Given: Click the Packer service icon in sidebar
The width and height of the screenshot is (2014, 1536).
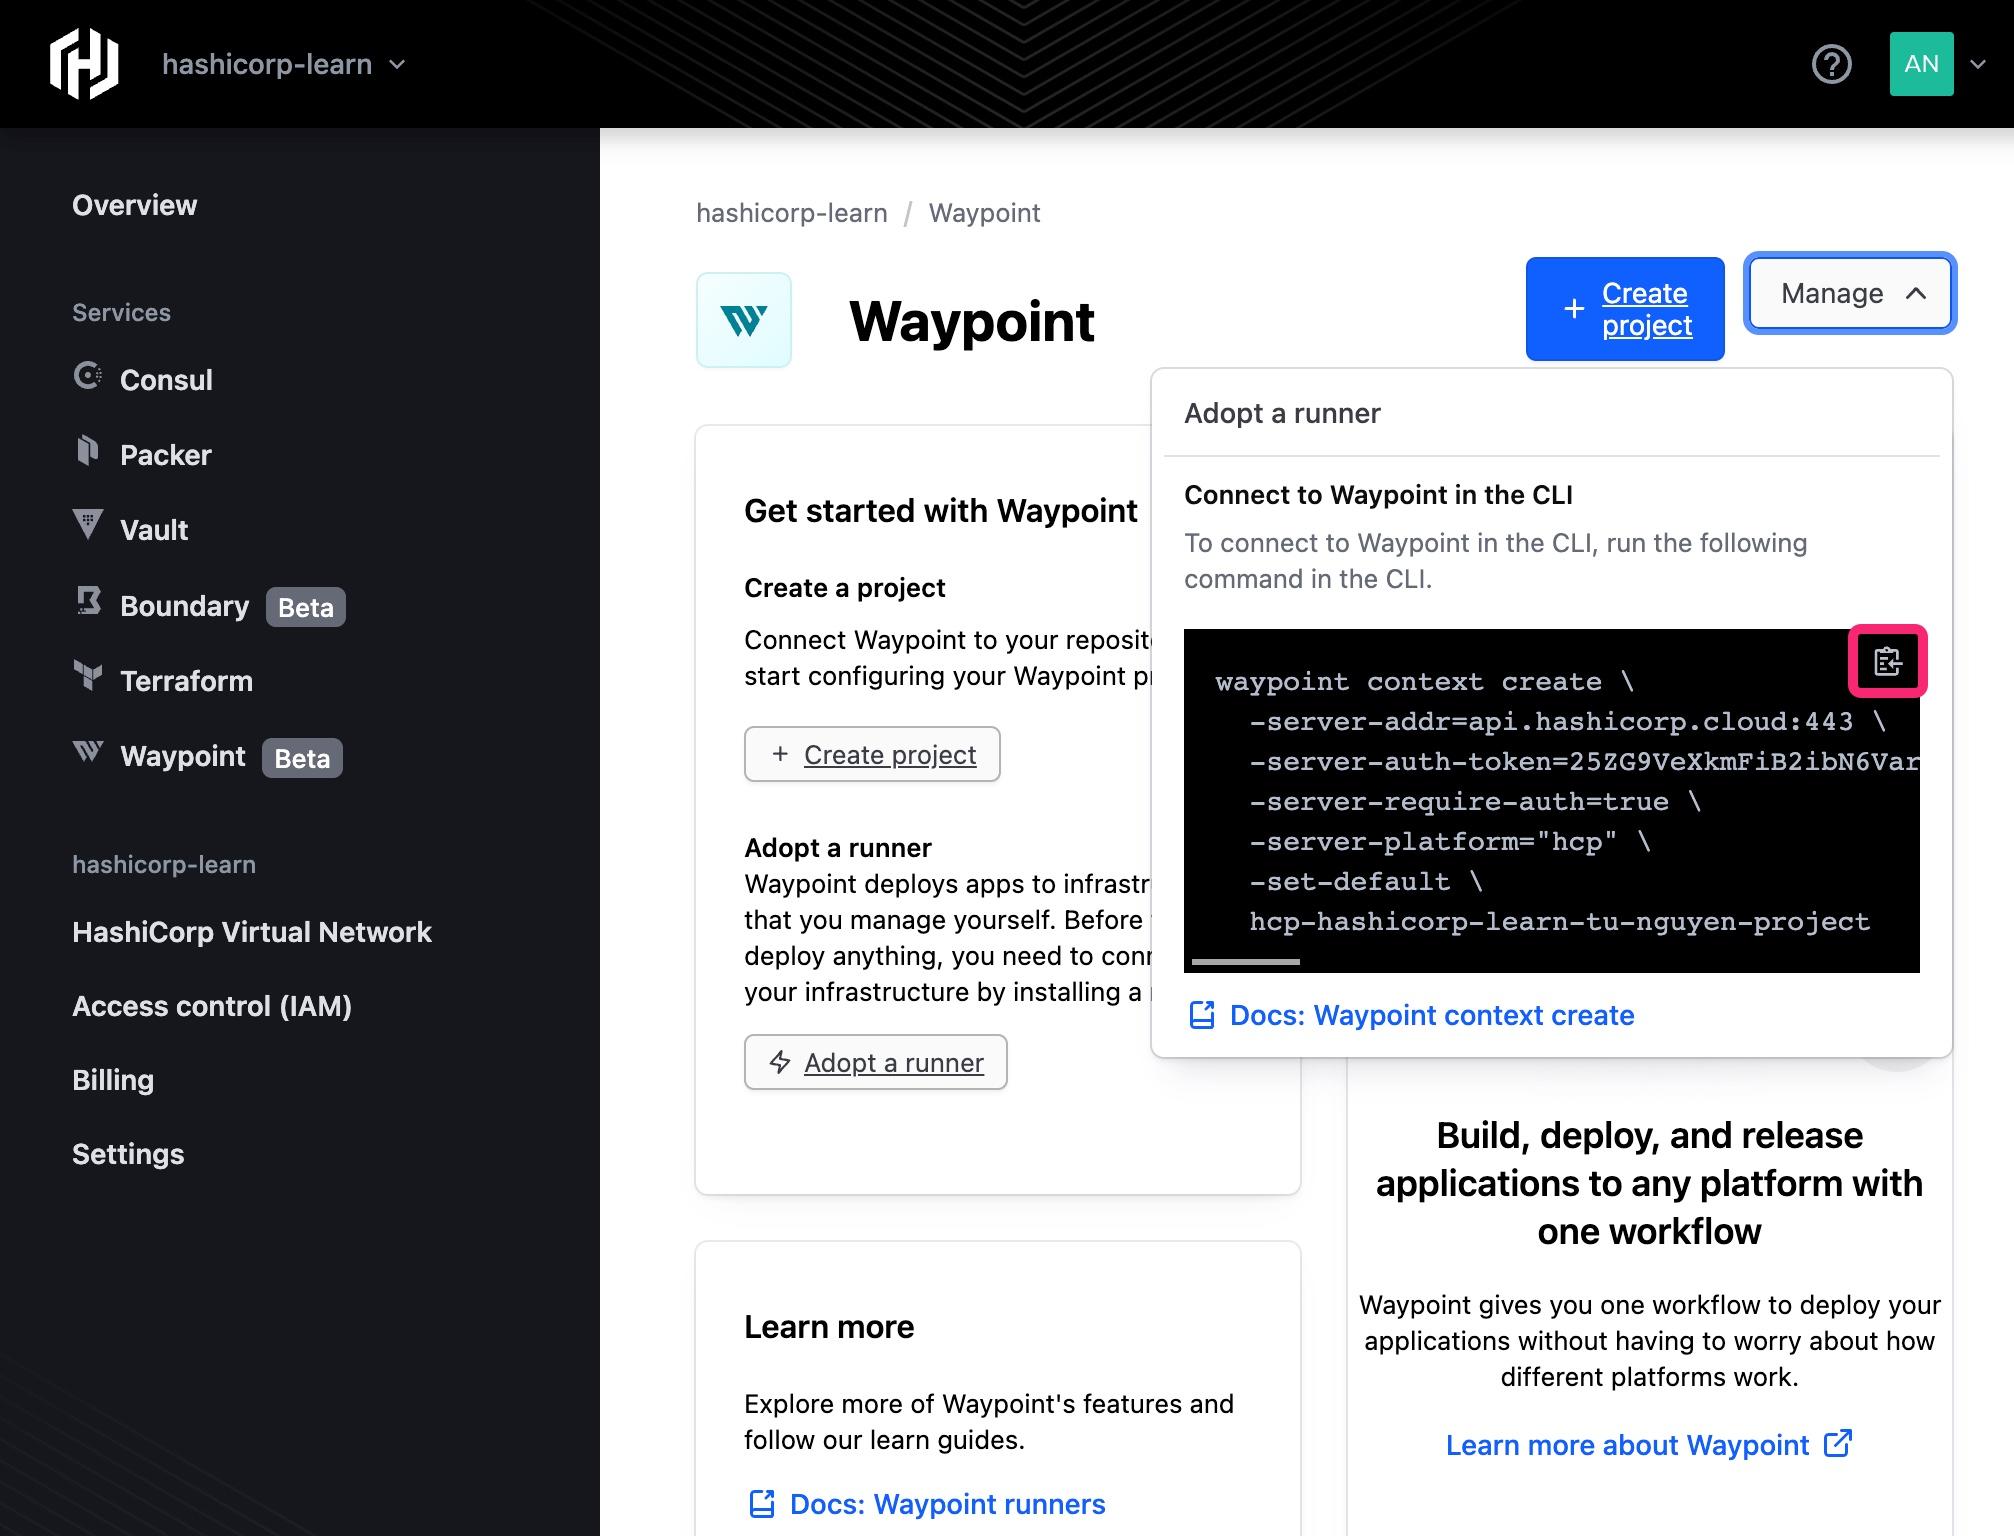Looking at the screenshot, I should coord(87,453).
